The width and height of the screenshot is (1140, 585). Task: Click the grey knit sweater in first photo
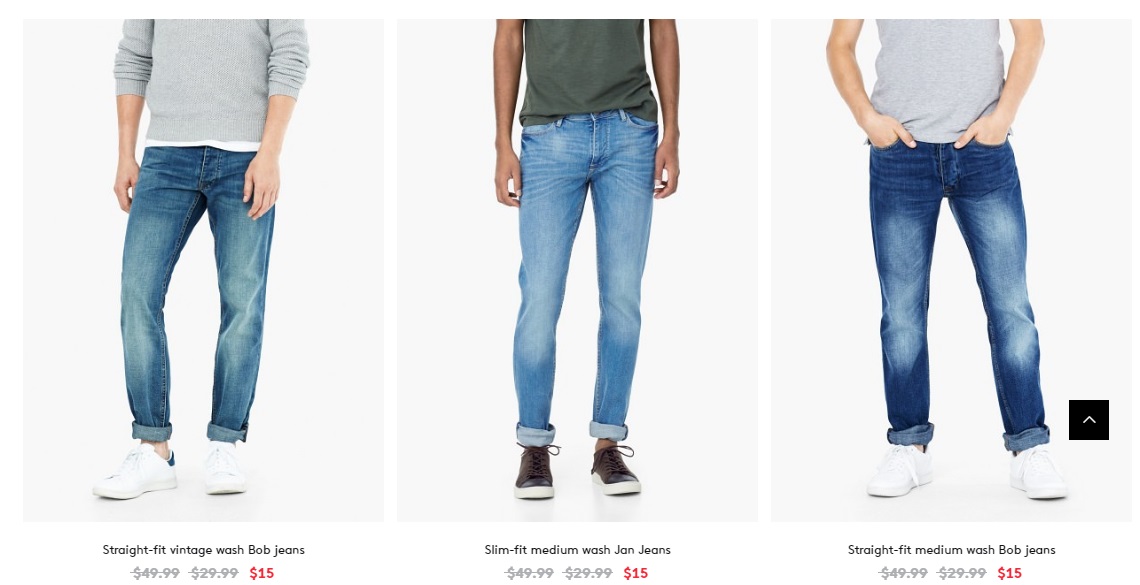tap(211, 80)
